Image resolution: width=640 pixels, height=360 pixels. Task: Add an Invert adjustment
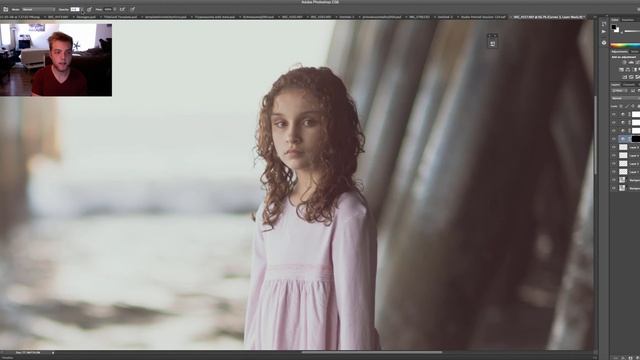[624, 77]
